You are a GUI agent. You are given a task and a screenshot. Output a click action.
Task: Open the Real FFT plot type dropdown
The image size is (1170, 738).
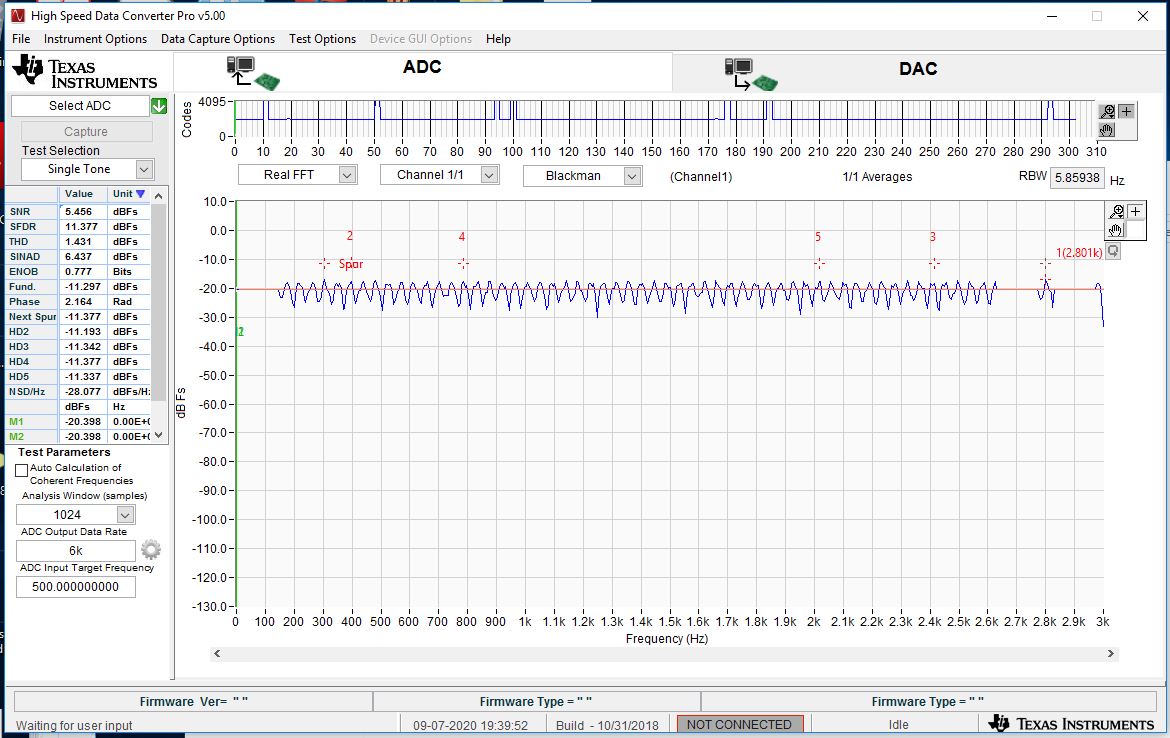347,175
